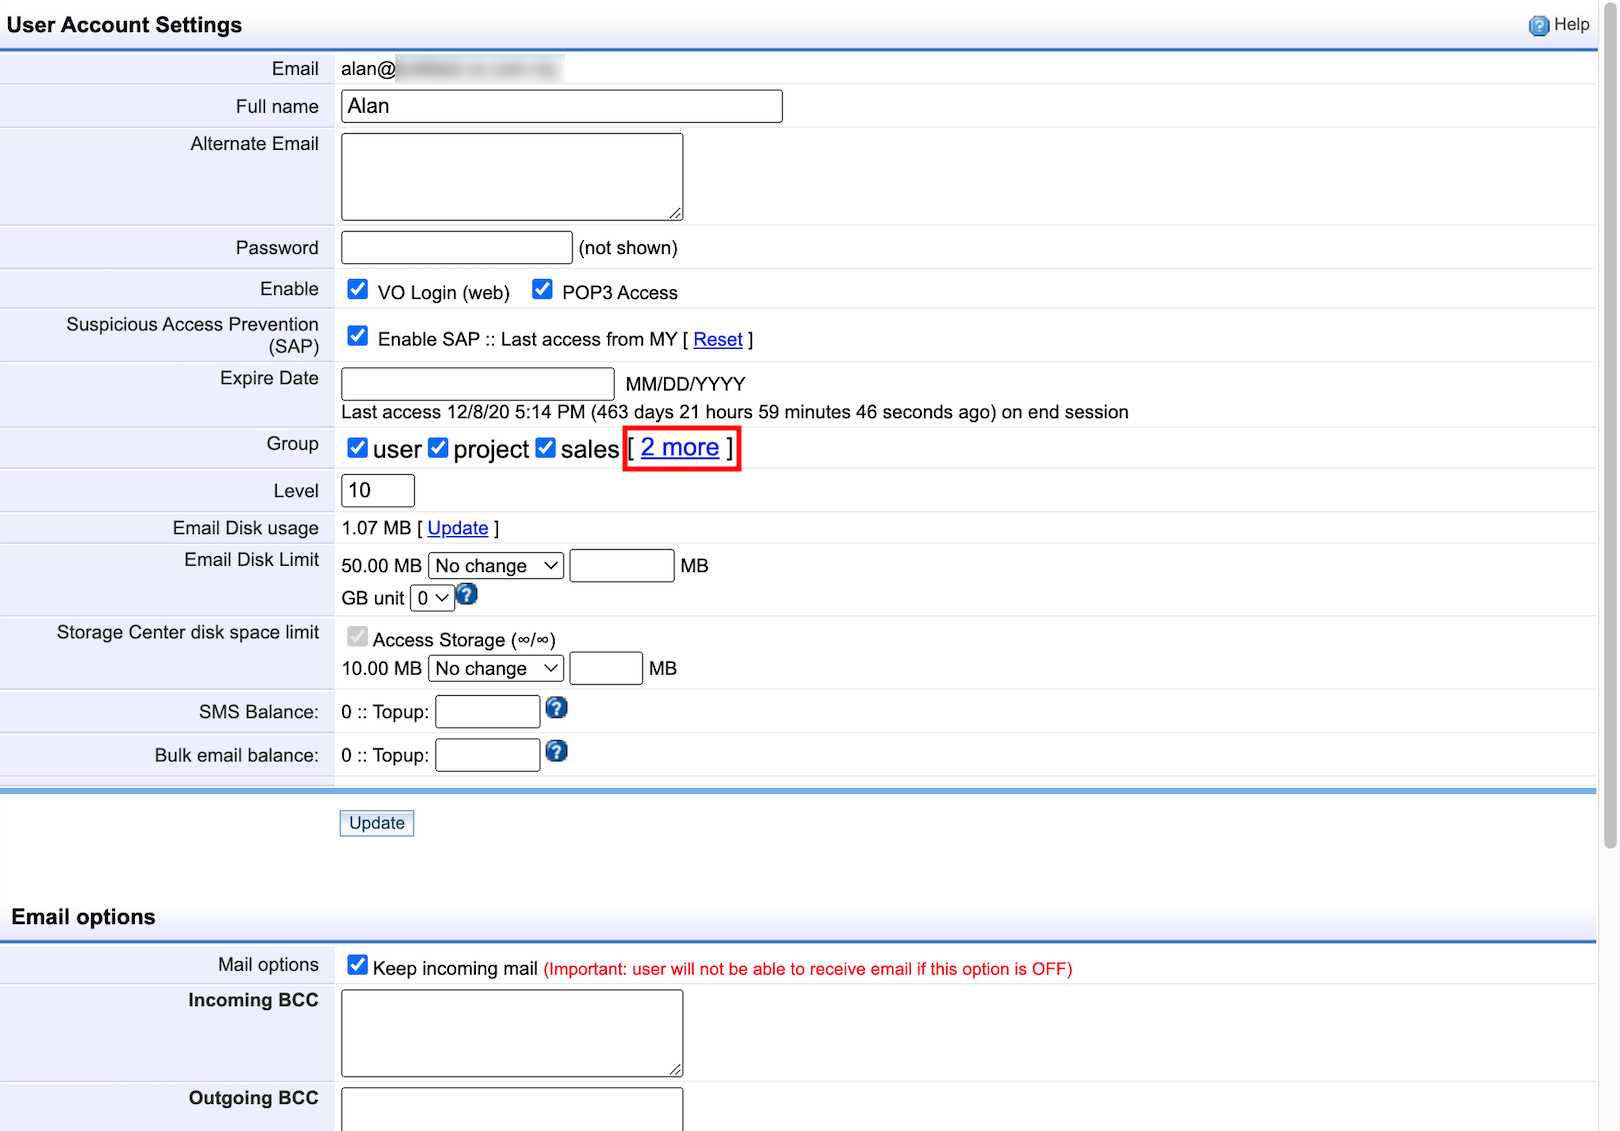Click Update link for Email Disk usage

coord(458,528)
